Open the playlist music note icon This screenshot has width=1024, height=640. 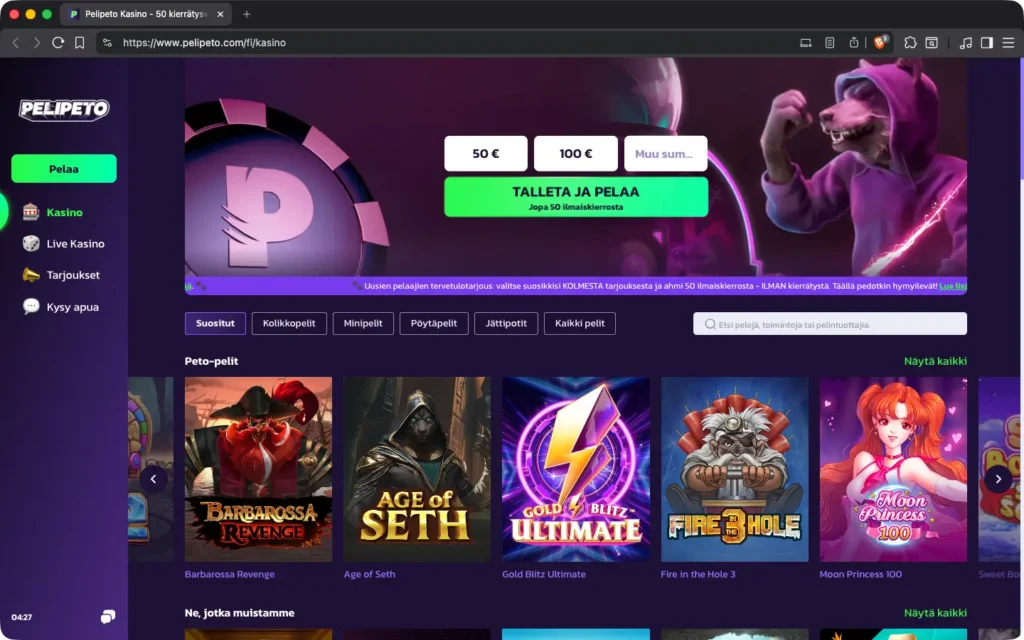965,43
